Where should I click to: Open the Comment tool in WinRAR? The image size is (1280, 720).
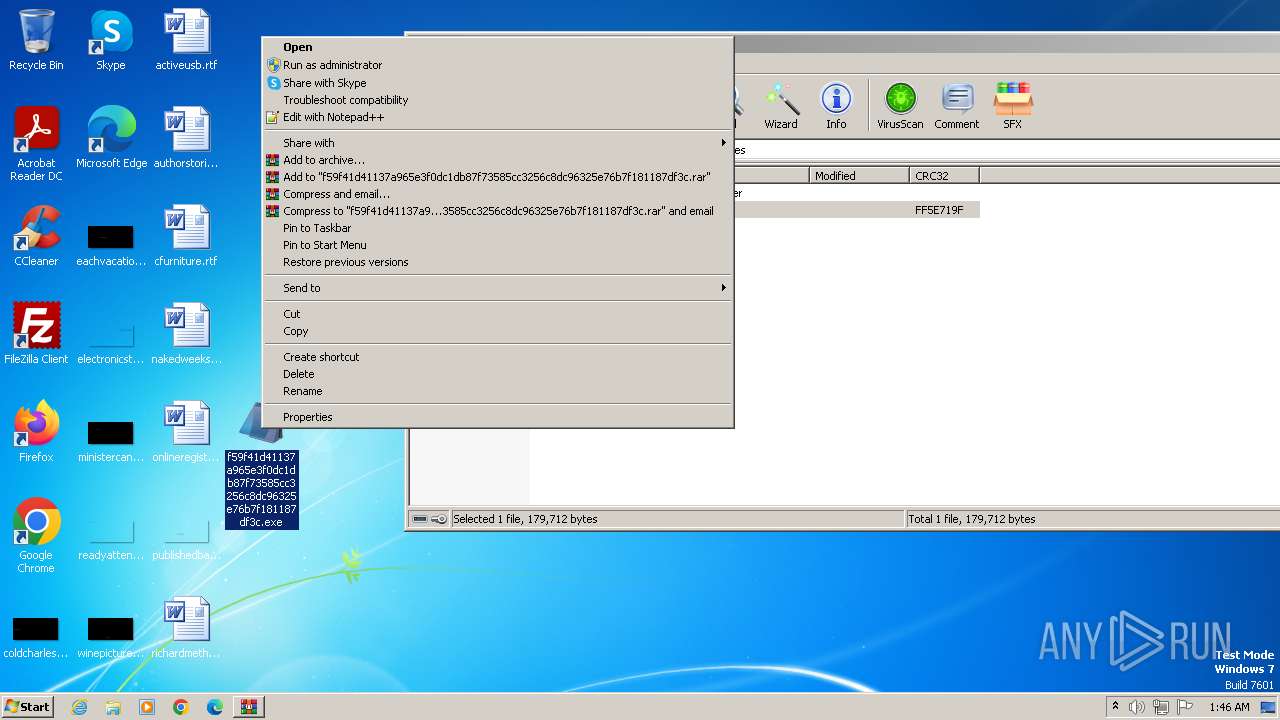[957, 106]
